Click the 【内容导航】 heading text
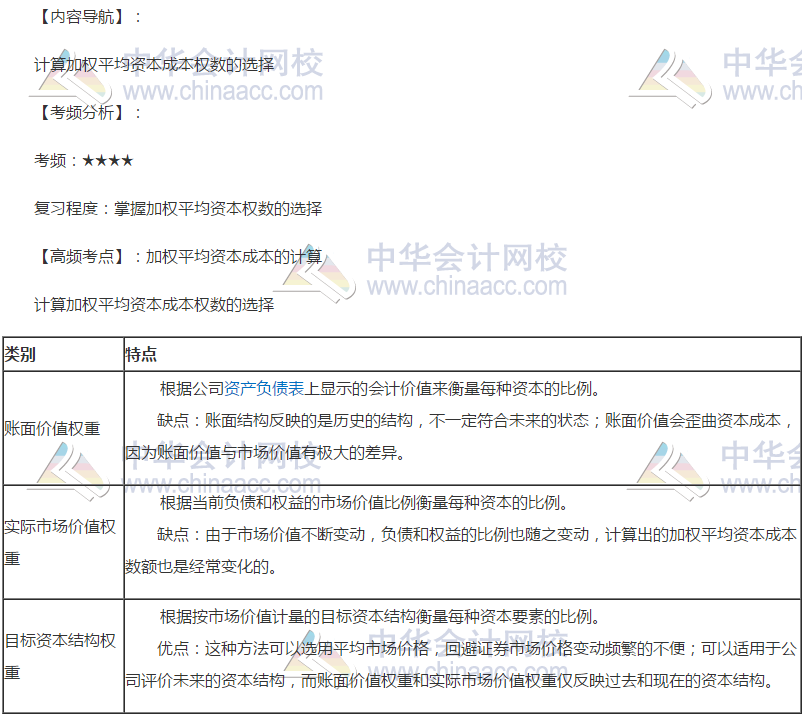This screenshot has width=805, height=720. click(80, 17)
